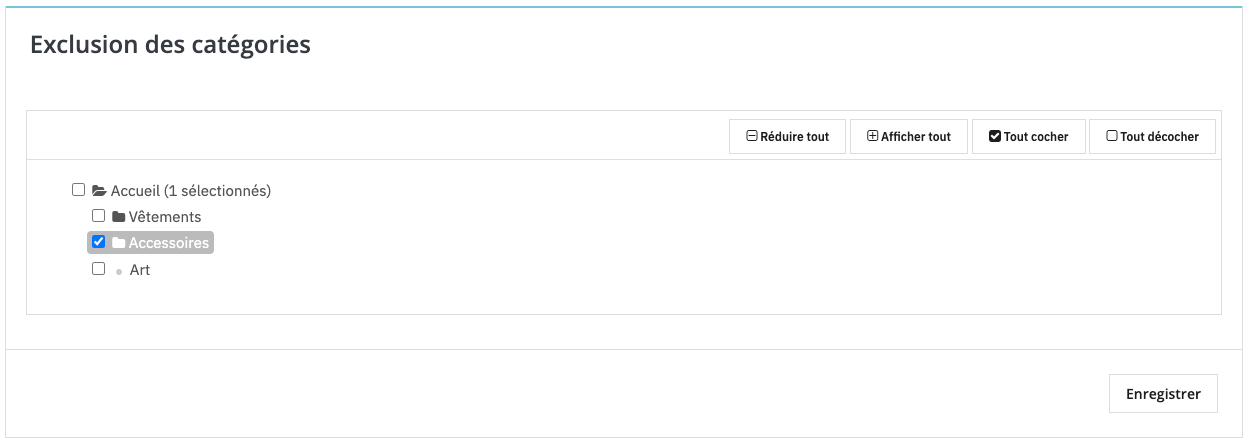Tick the Art category checkbox

[98, 268]
